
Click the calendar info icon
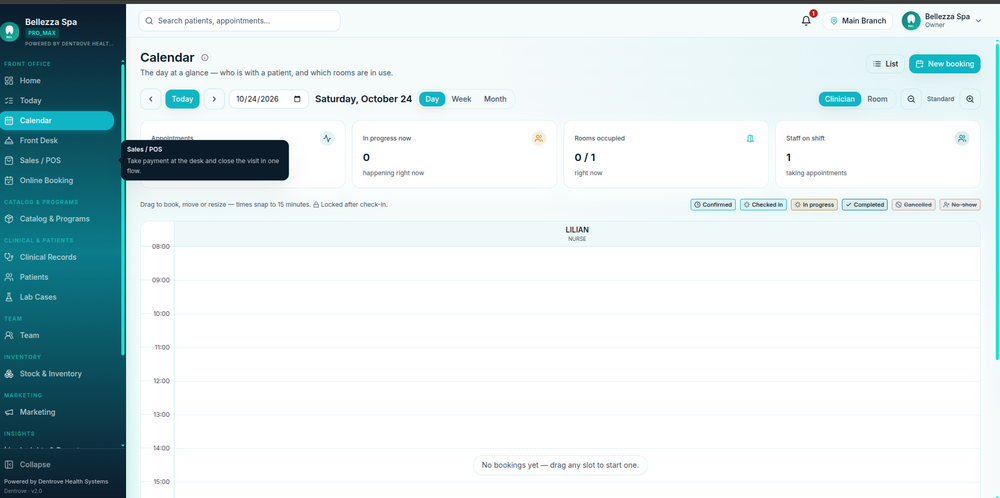coord(205,58)
